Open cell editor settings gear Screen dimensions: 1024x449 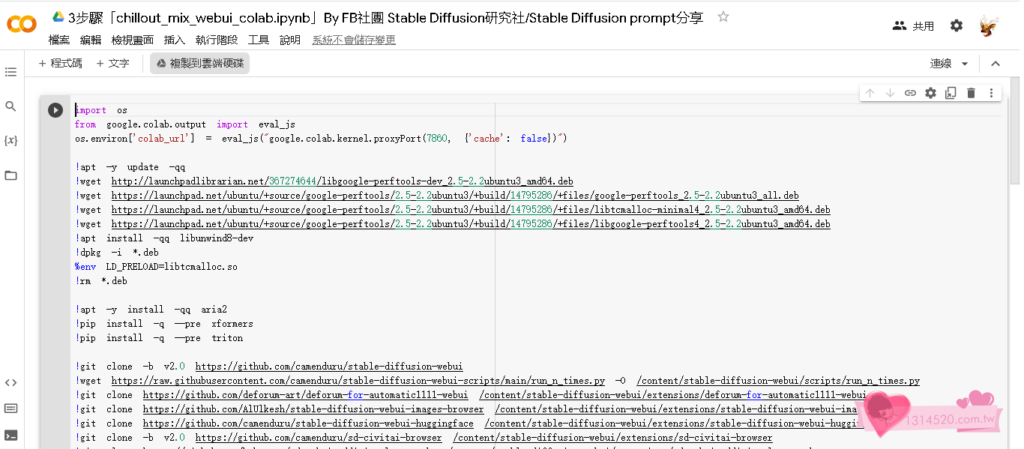click(930, 93)
